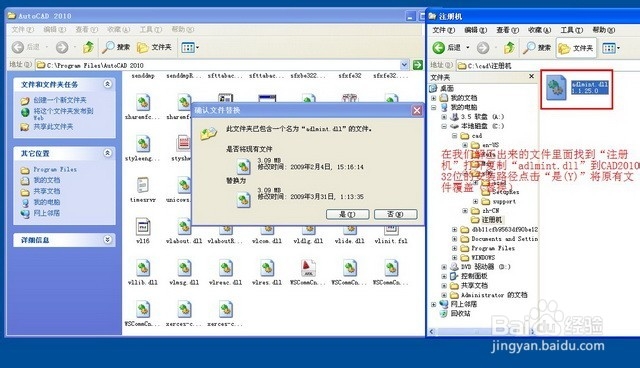
Task: Select vlres.dll file icon
Action: tap(267, 268)
